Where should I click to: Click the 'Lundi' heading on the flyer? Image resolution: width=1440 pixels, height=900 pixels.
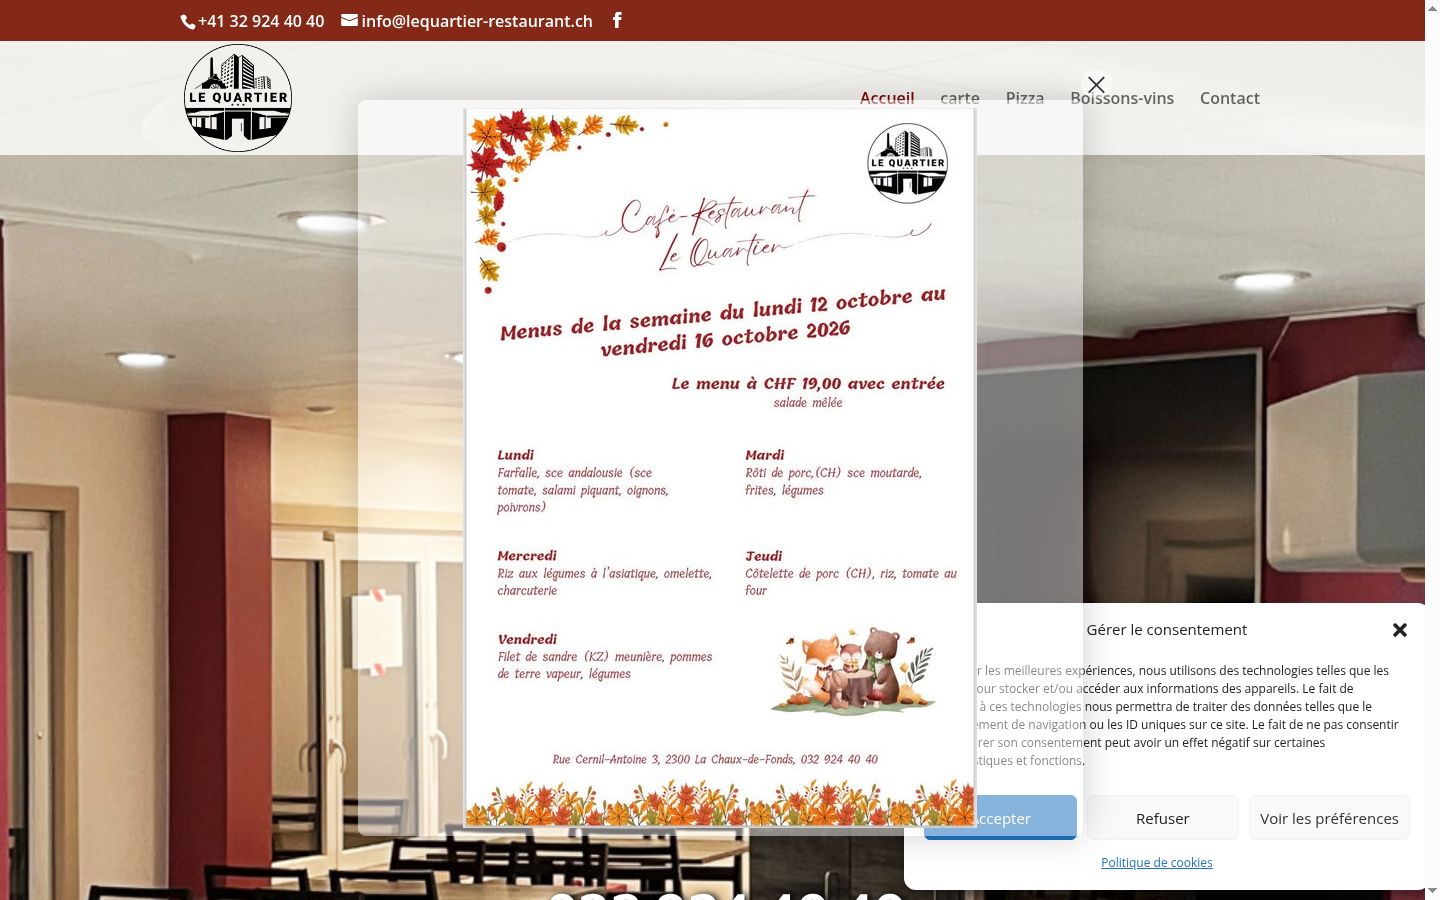[x=516, y=455]
